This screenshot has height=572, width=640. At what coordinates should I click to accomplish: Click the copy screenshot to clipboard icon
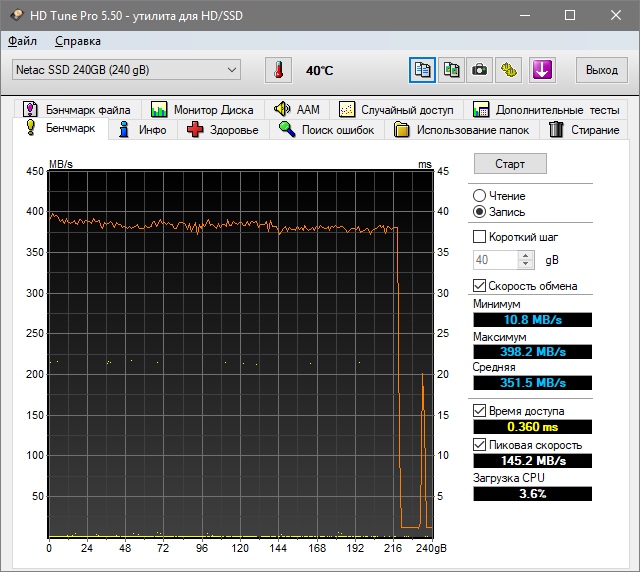(x=451, y=70)
